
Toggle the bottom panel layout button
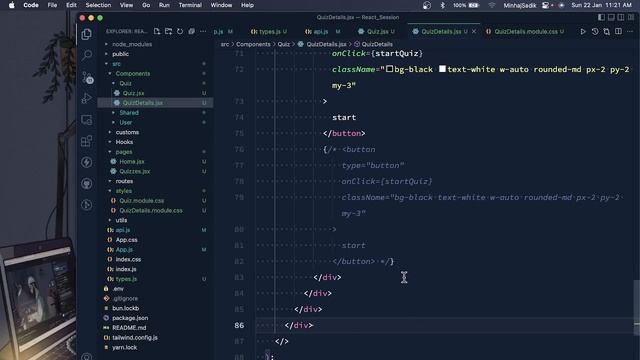(x=611, y=18)
